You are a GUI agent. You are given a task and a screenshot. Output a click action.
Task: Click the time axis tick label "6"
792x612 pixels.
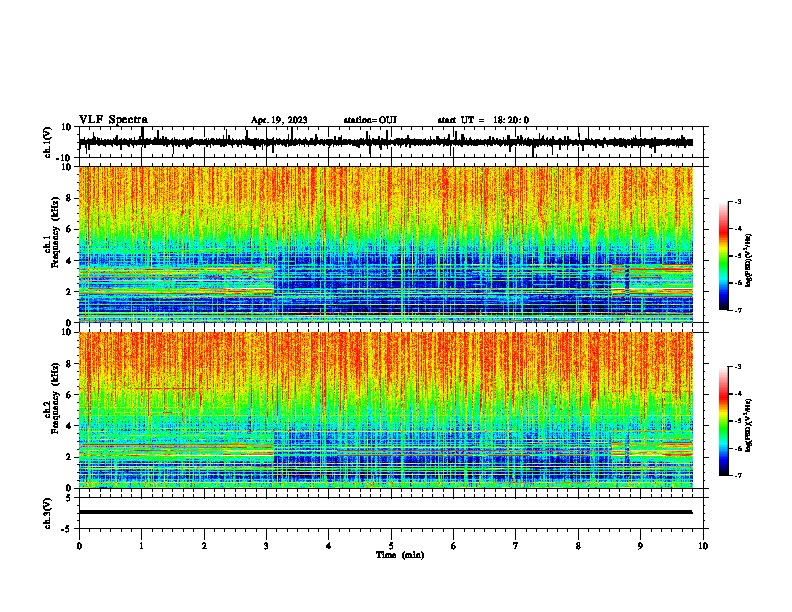[453, 546]
